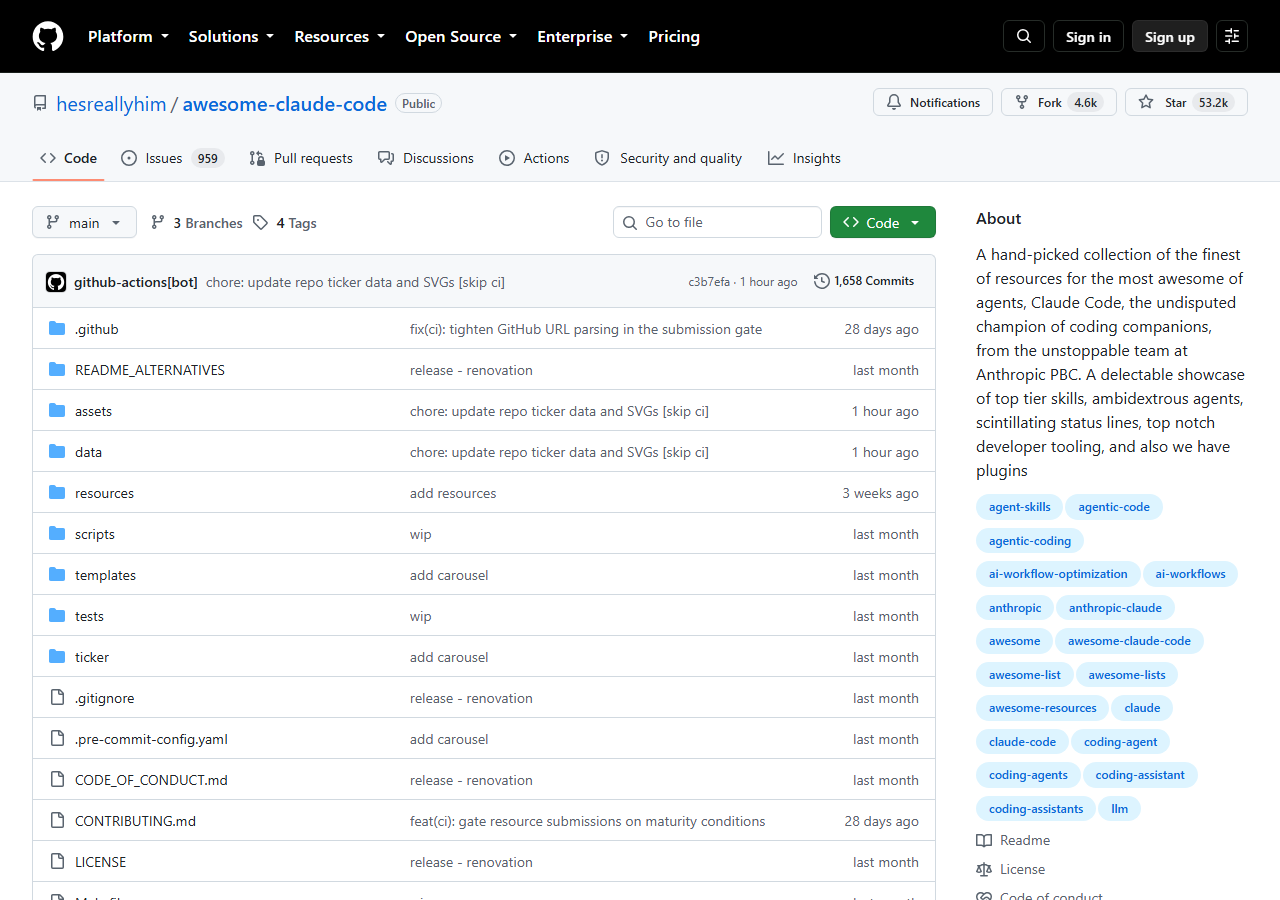Viewport: 1280px width, 900px height.
Task: Click the github-actions[bot] avatar icon
Action: tap(56, 282)
